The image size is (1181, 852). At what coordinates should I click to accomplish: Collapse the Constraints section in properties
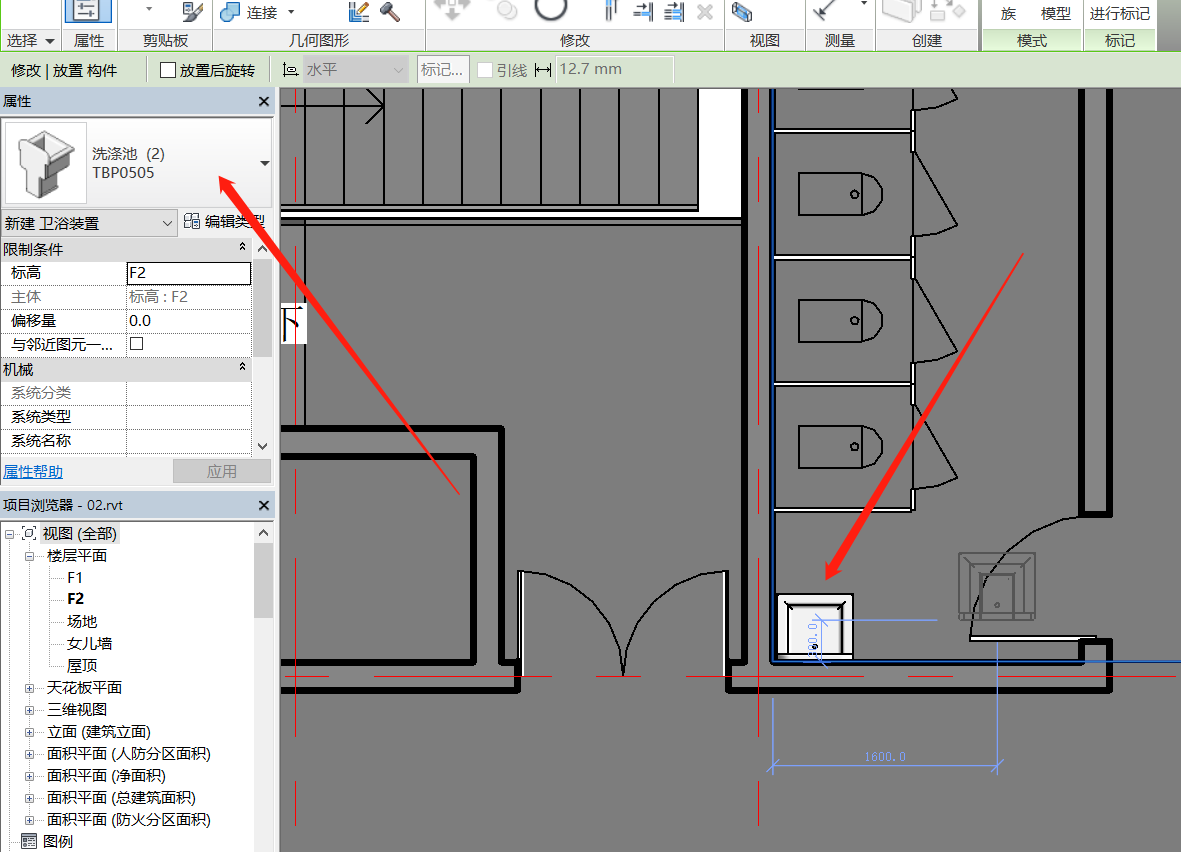pos(242,248)
